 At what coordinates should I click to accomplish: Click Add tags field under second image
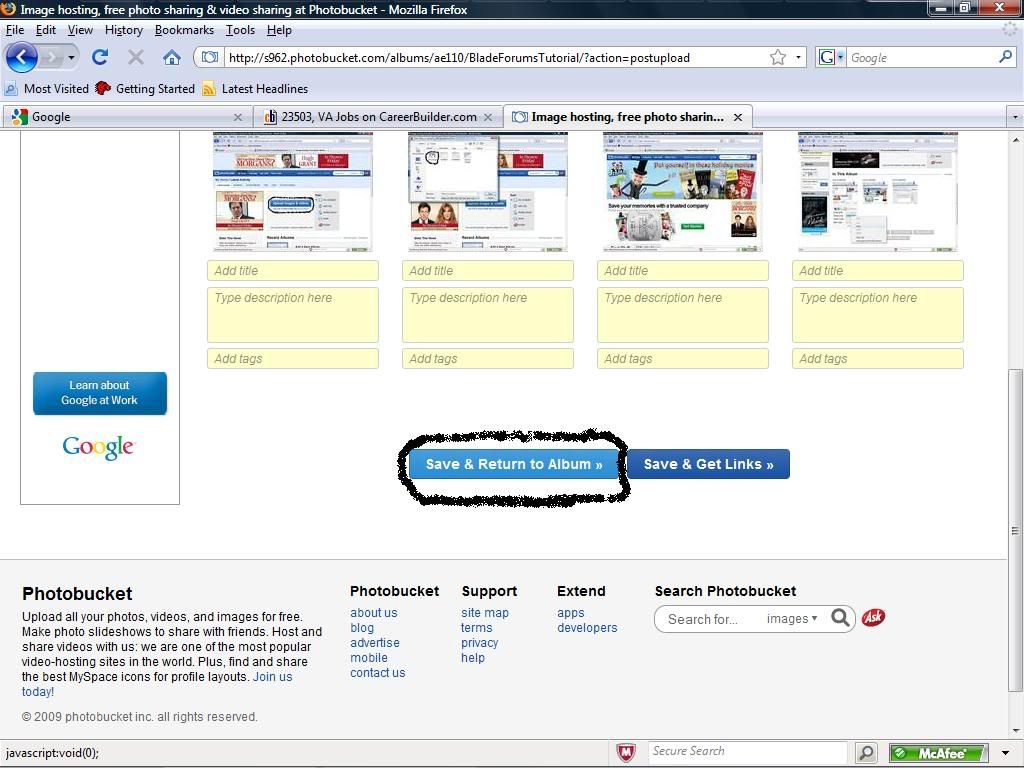pos(488,359)
